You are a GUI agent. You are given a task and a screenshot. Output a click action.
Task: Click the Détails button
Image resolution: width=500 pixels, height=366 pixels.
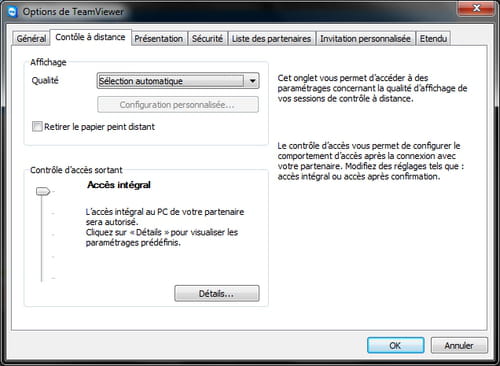coord(217,294)
